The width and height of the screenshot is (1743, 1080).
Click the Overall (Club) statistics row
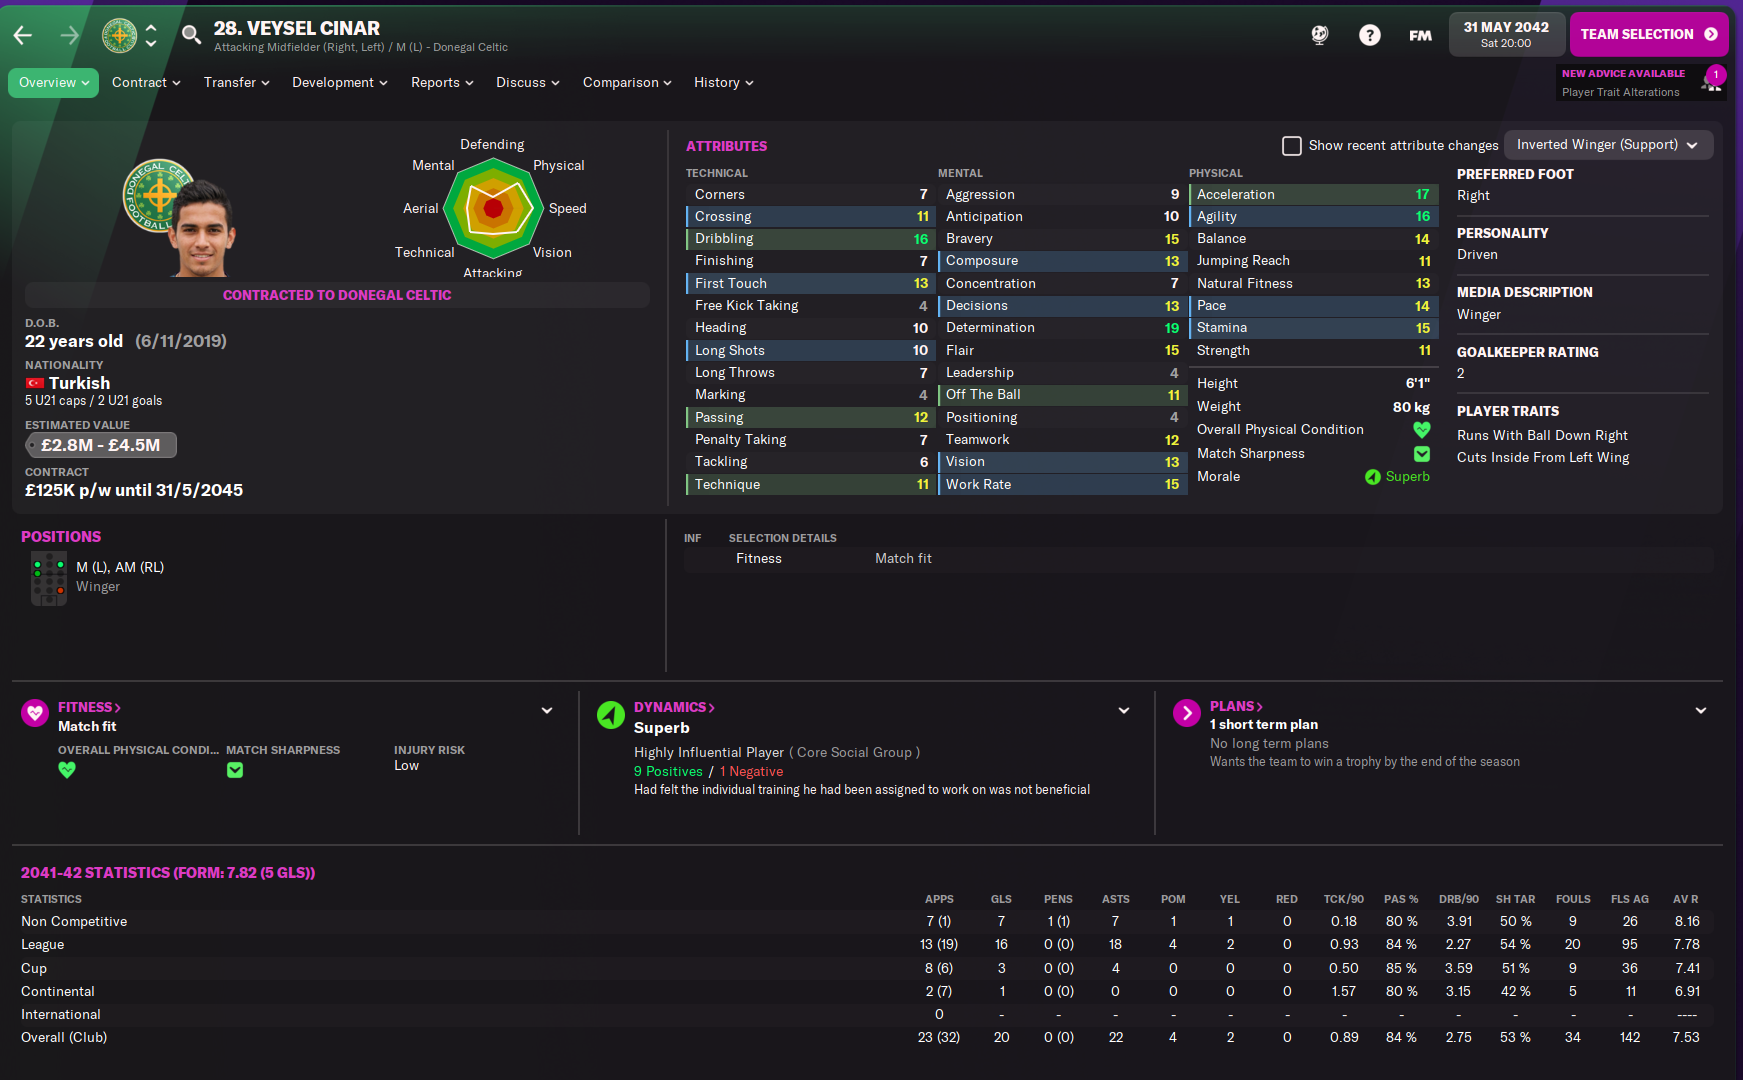866,1038
